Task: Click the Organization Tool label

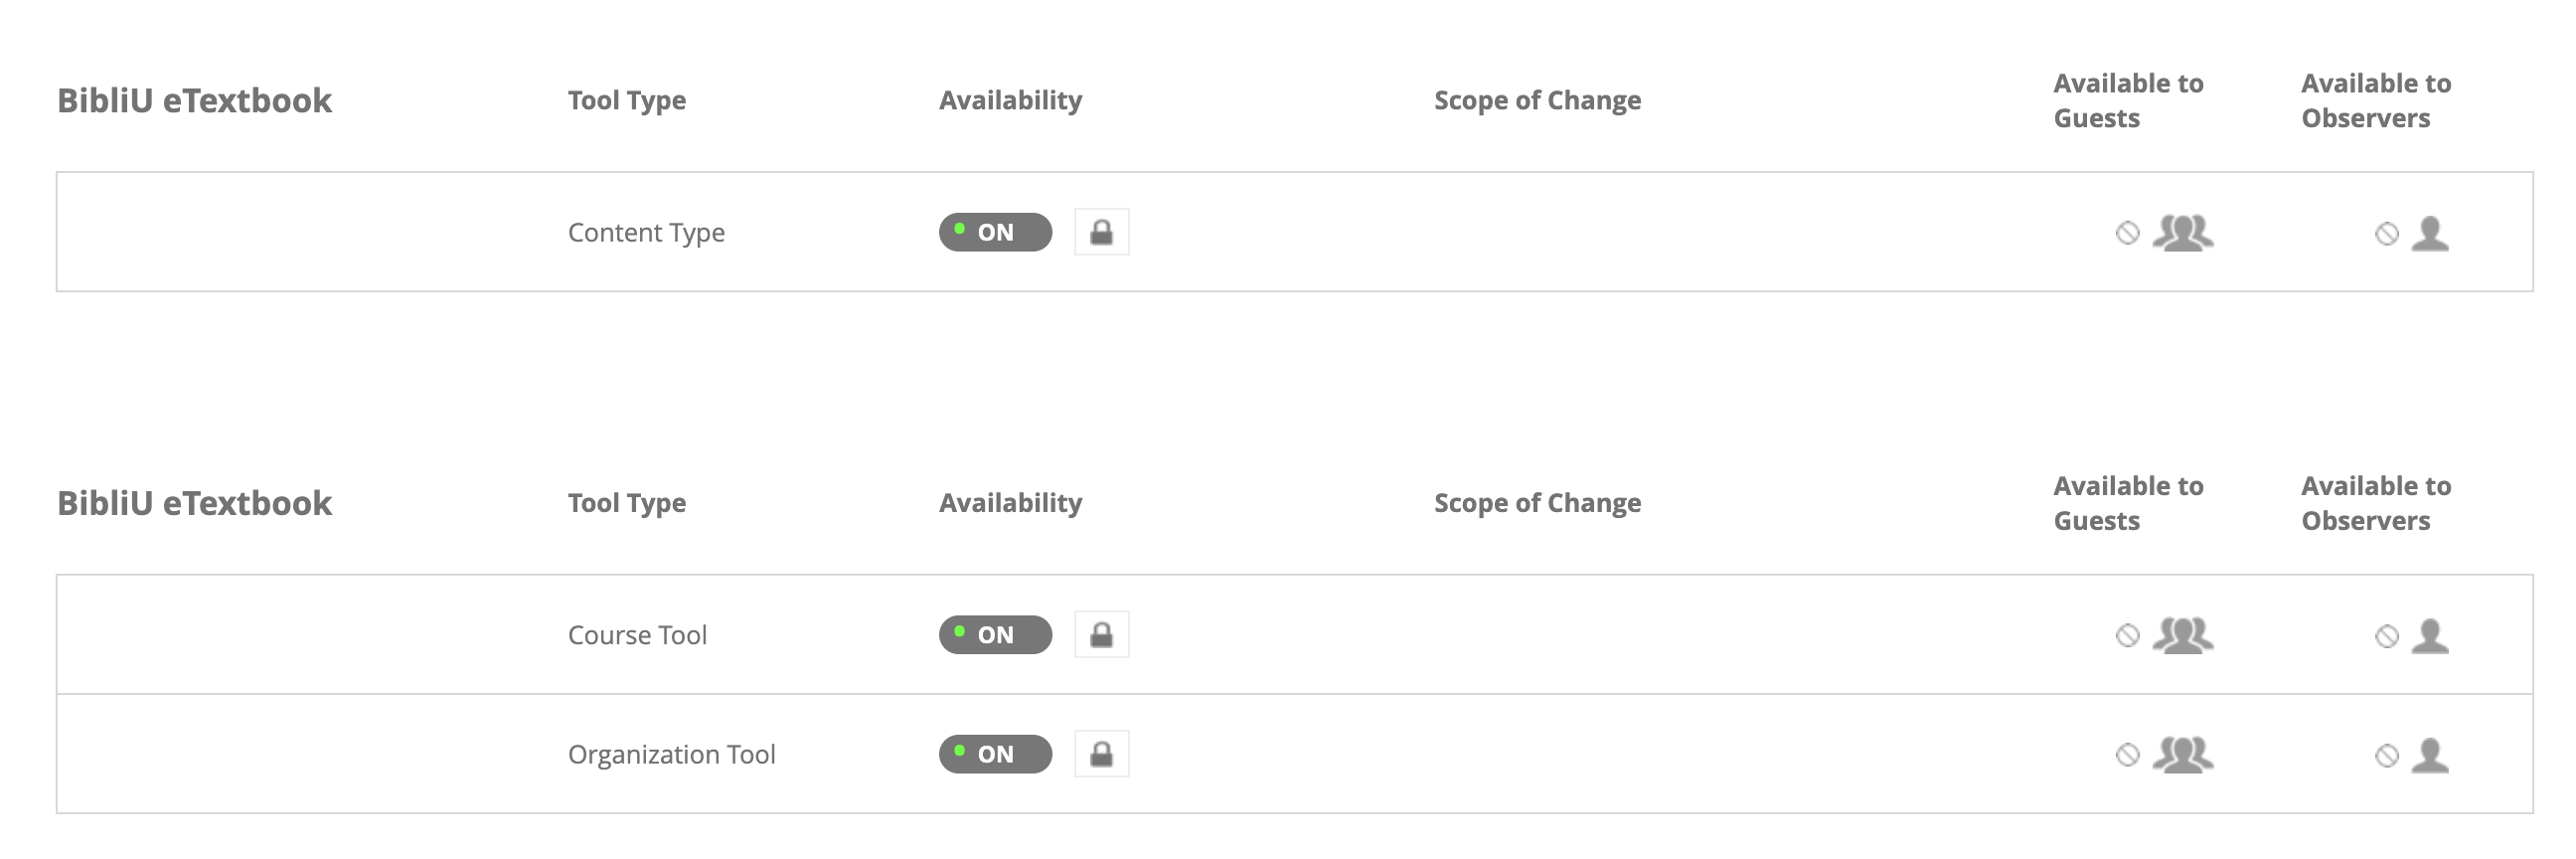Action: pos(671,754)
